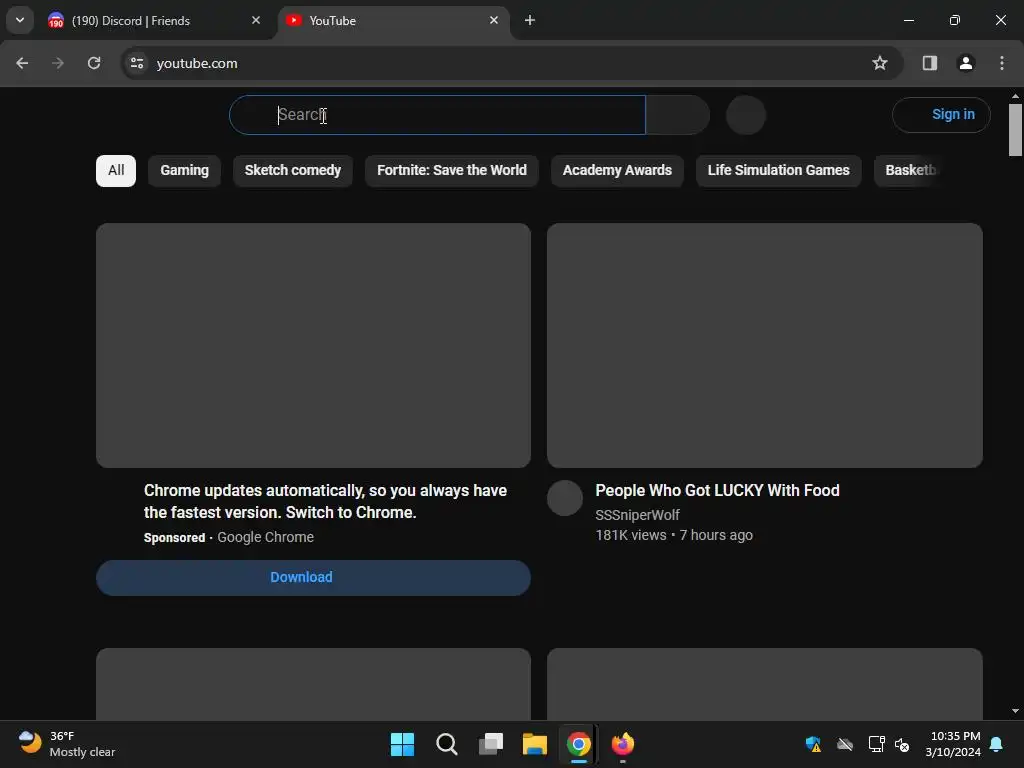1024x768 pixels.
Task: Open the Chrome profile icon
Action: click(965, 63)
